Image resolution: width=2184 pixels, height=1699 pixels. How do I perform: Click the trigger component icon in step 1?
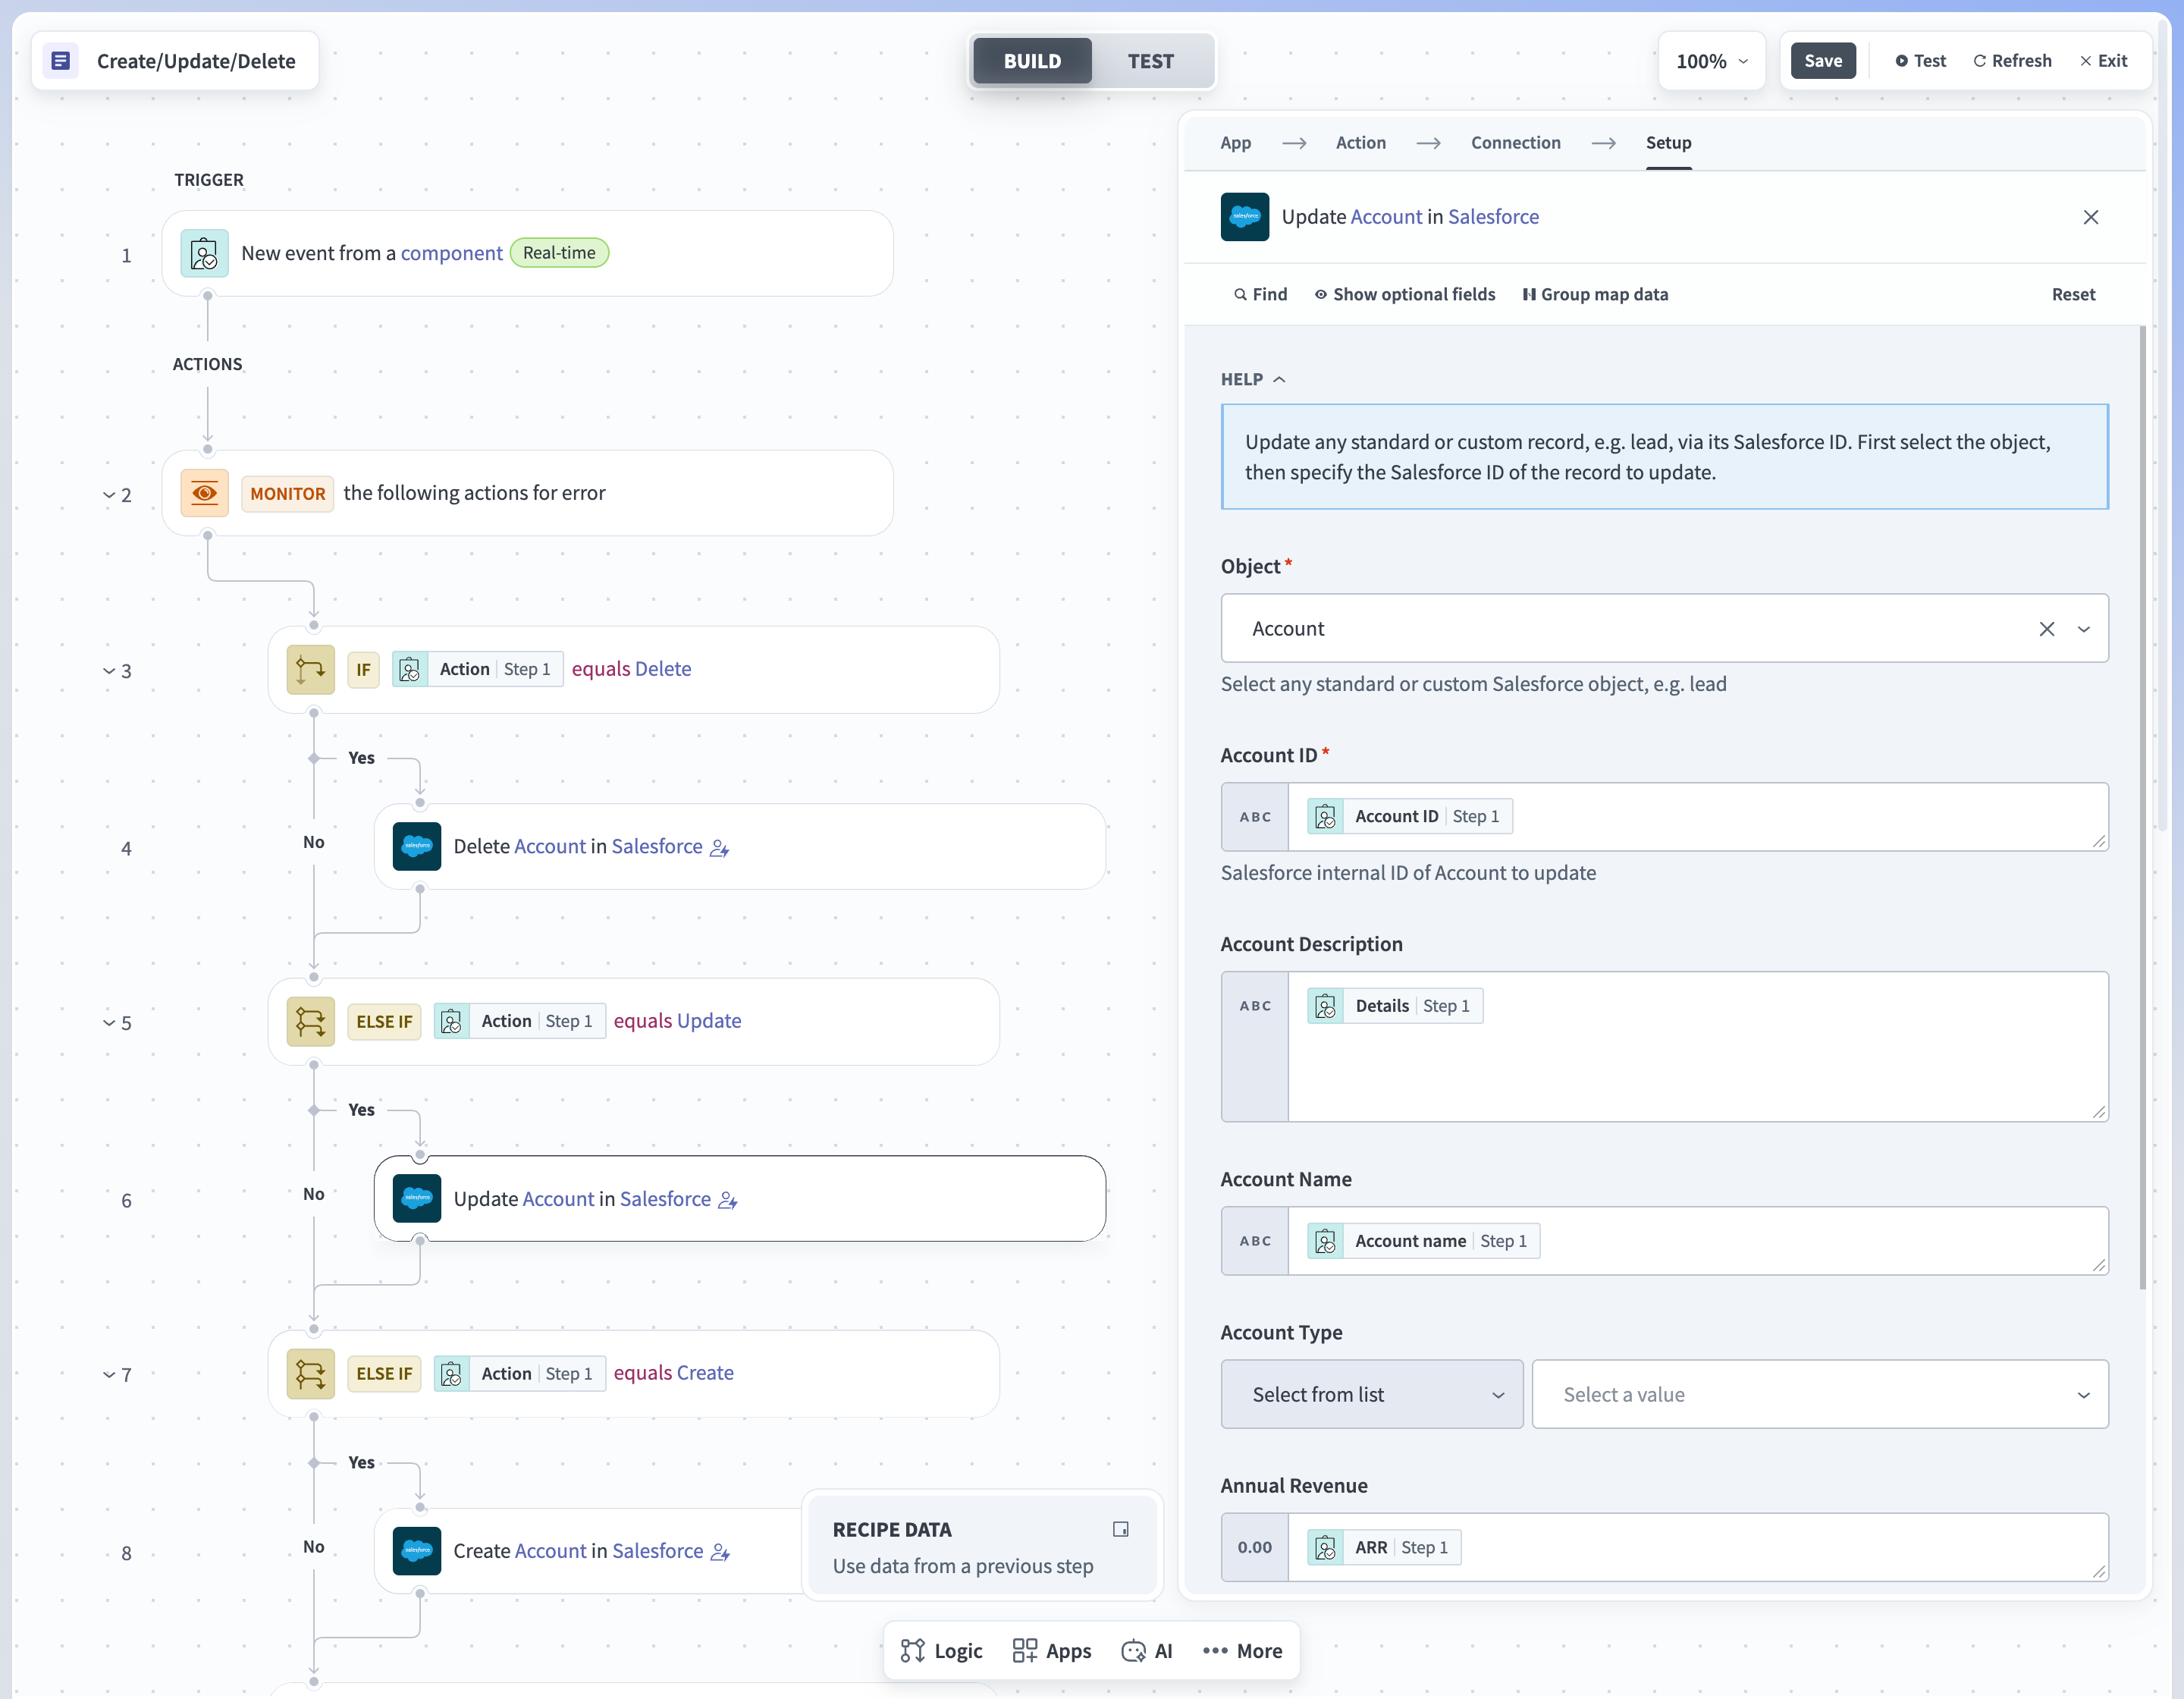(204, 254)
